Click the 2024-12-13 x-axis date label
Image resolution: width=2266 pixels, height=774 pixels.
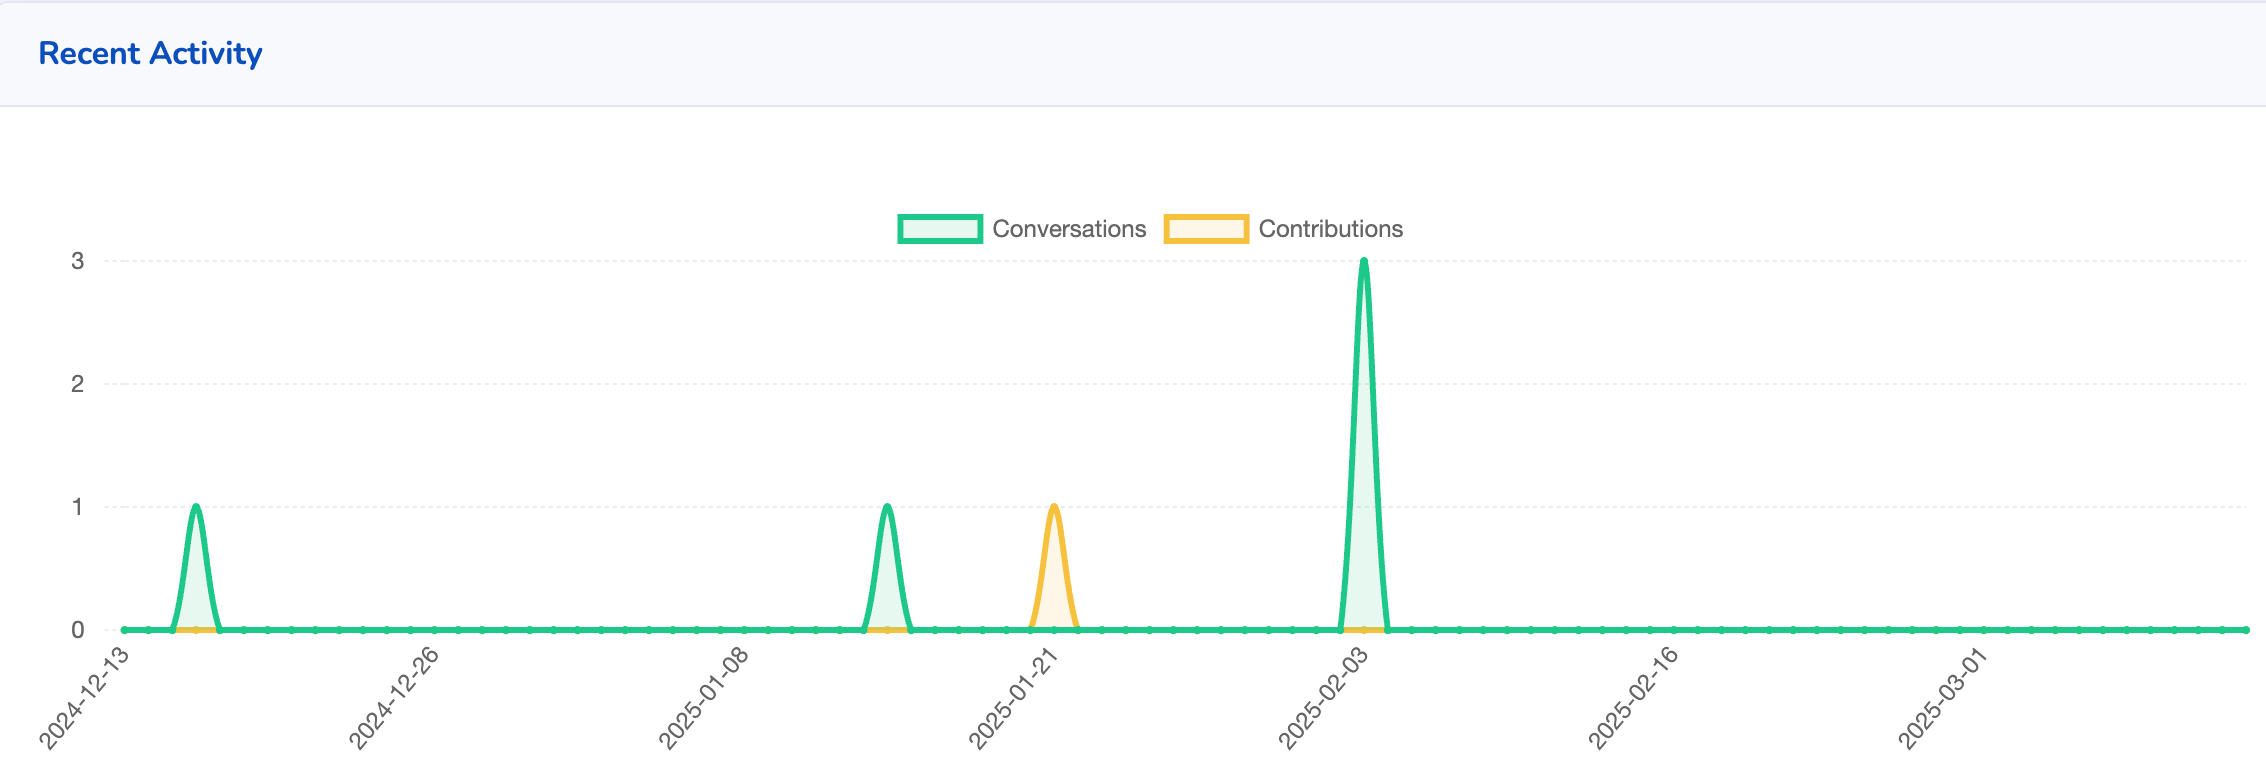86,696
